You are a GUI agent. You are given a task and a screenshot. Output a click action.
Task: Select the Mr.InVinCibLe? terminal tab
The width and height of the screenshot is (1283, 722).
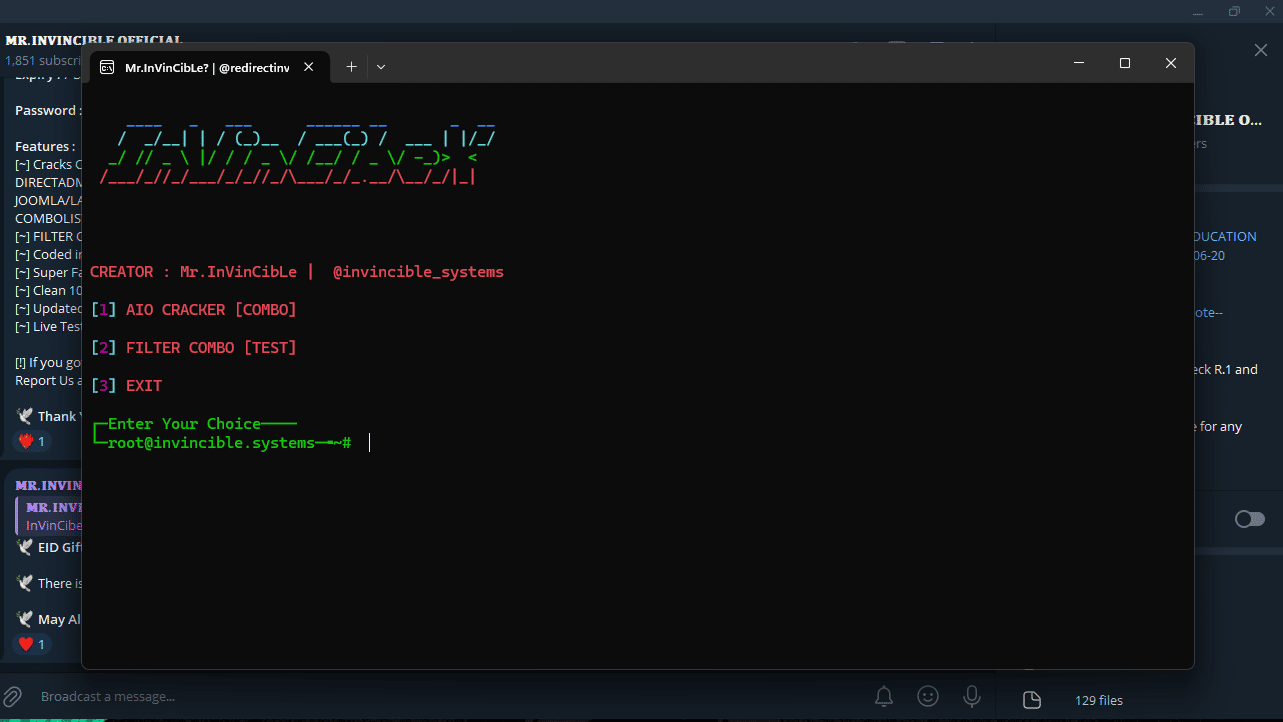click(208, 67)
